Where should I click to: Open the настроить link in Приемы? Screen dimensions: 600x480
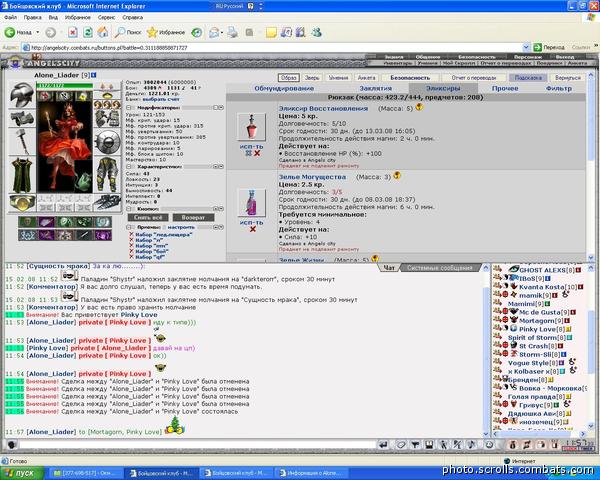[x=181, y=227]
